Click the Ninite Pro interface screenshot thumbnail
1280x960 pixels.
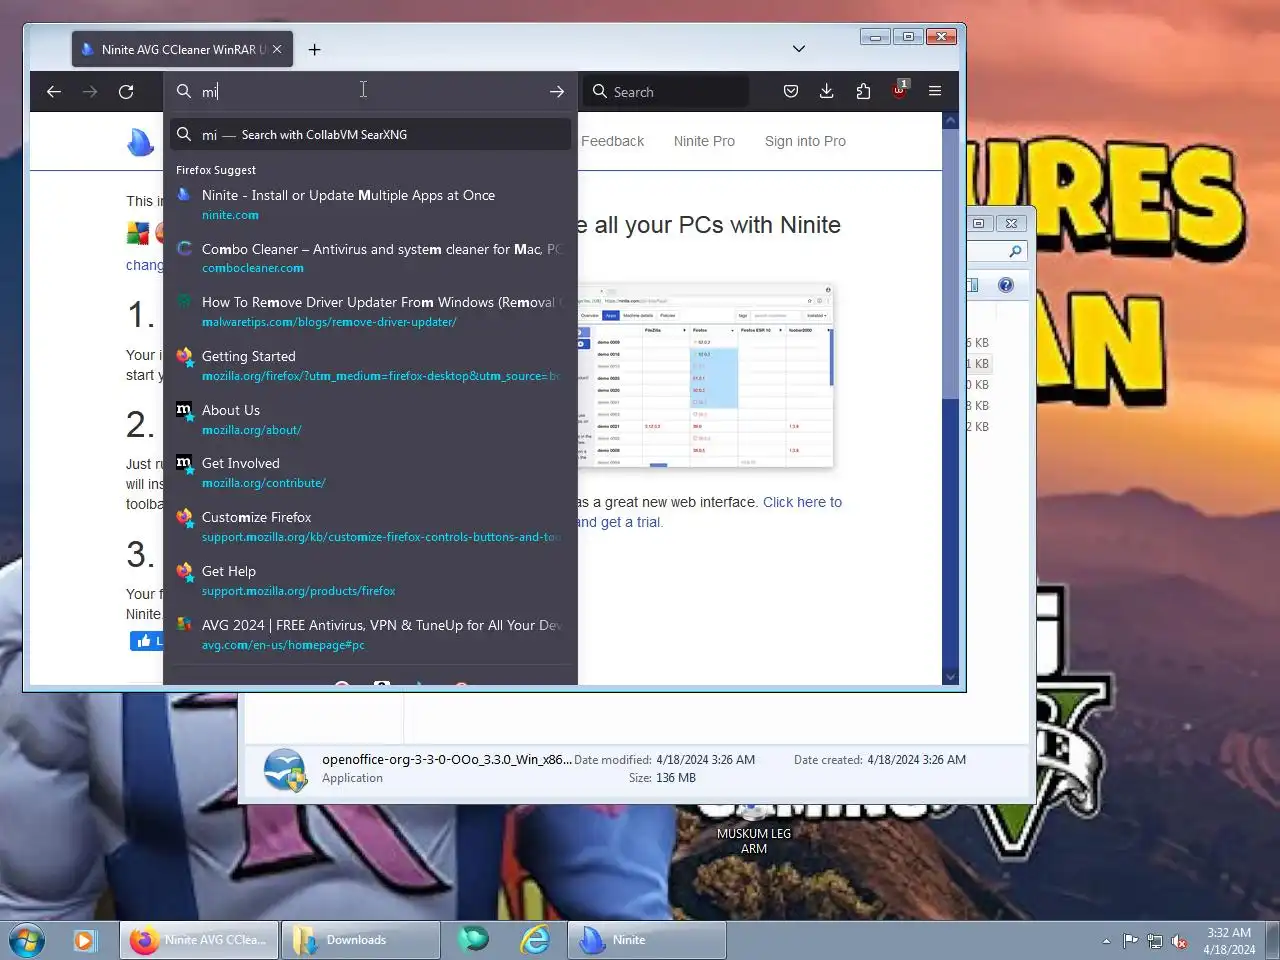tap(705, 375)
